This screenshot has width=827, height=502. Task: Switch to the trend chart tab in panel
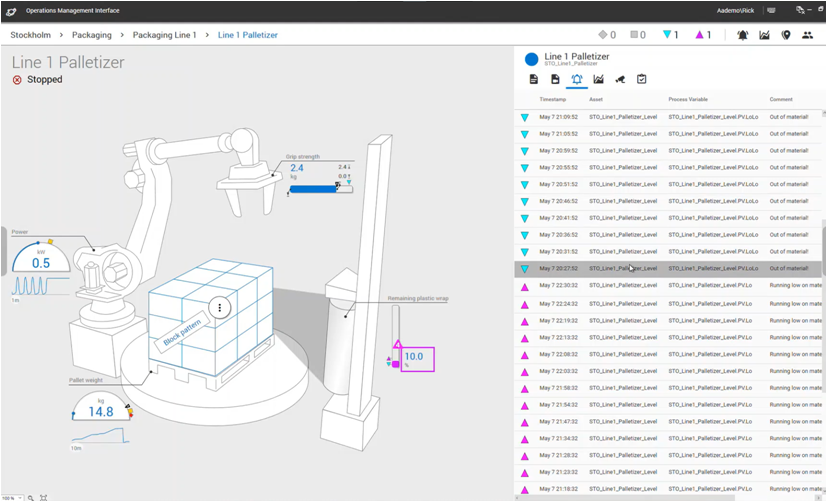(598, 79)
